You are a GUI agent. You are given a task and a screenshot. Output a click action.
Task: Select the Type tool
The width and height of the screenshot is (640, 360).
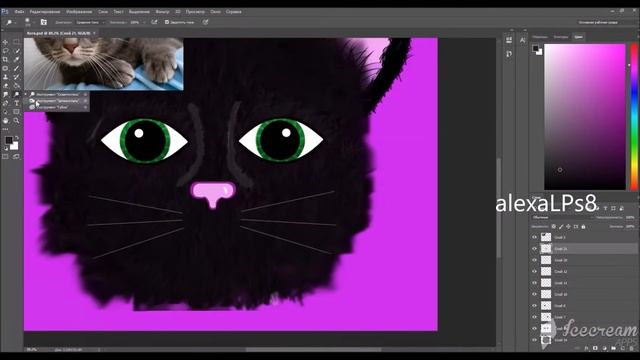(x=16, y=103)
